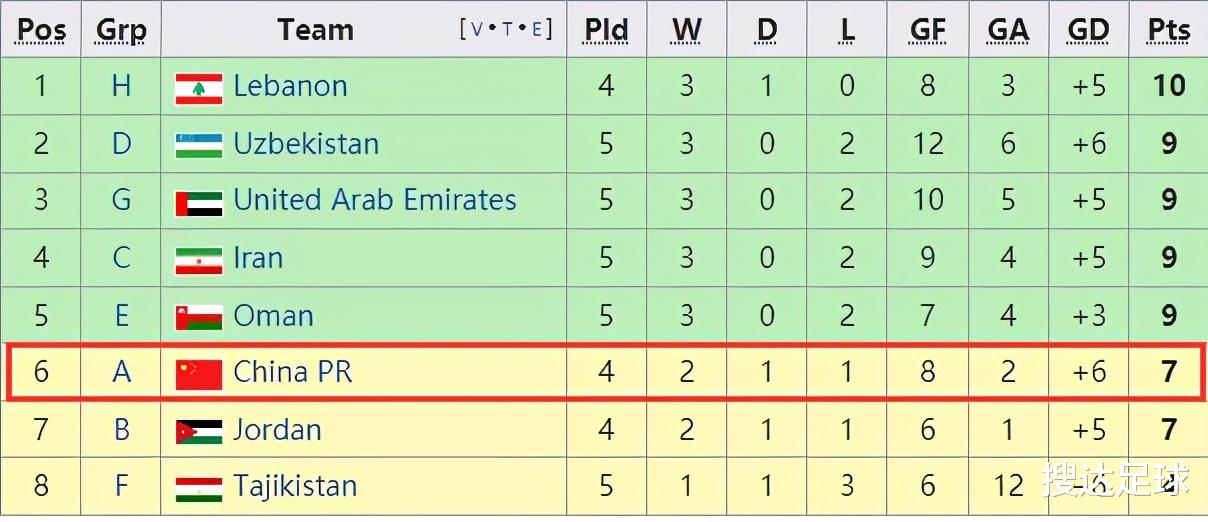1208x522 pixels.
Task: Open the United Arab Emirates link
Action: 375,200
